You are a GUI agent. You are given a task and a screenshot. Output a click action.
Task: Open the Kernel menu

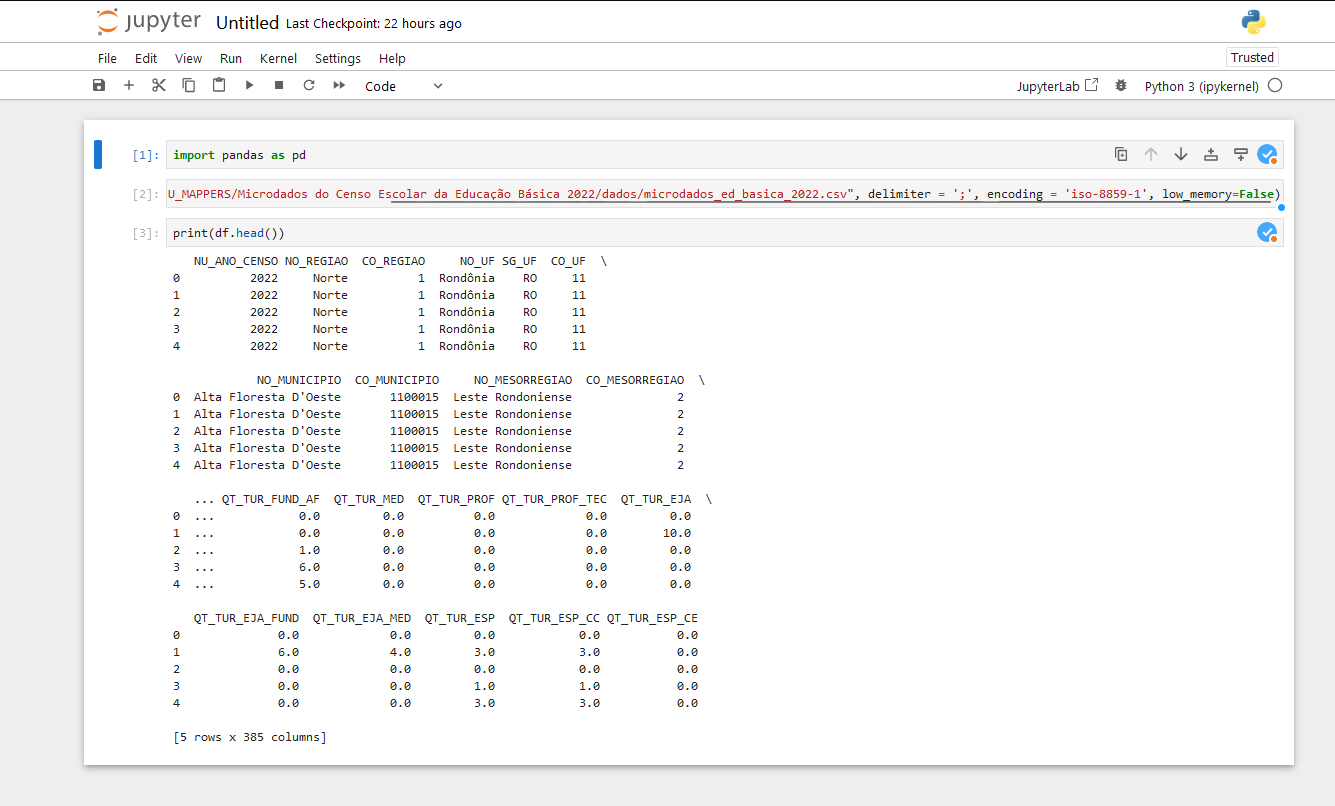(278, 58)
